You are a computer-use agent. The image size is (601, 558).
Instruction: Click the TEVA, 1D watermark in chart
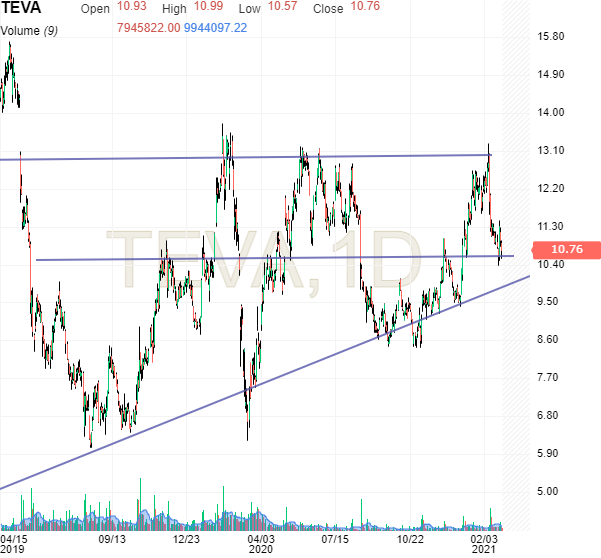[x=265, y=263]
